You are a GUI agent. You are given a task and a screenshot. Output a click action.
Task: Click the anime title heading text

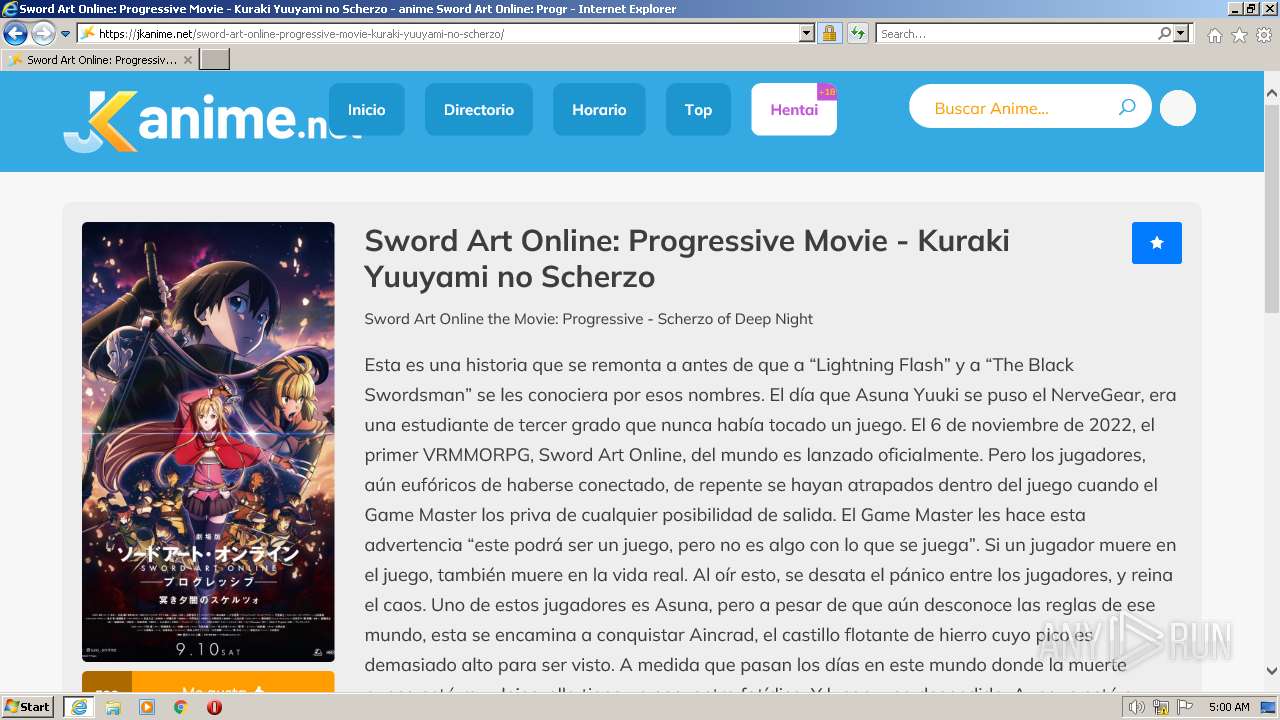click(x=687, y=258)
